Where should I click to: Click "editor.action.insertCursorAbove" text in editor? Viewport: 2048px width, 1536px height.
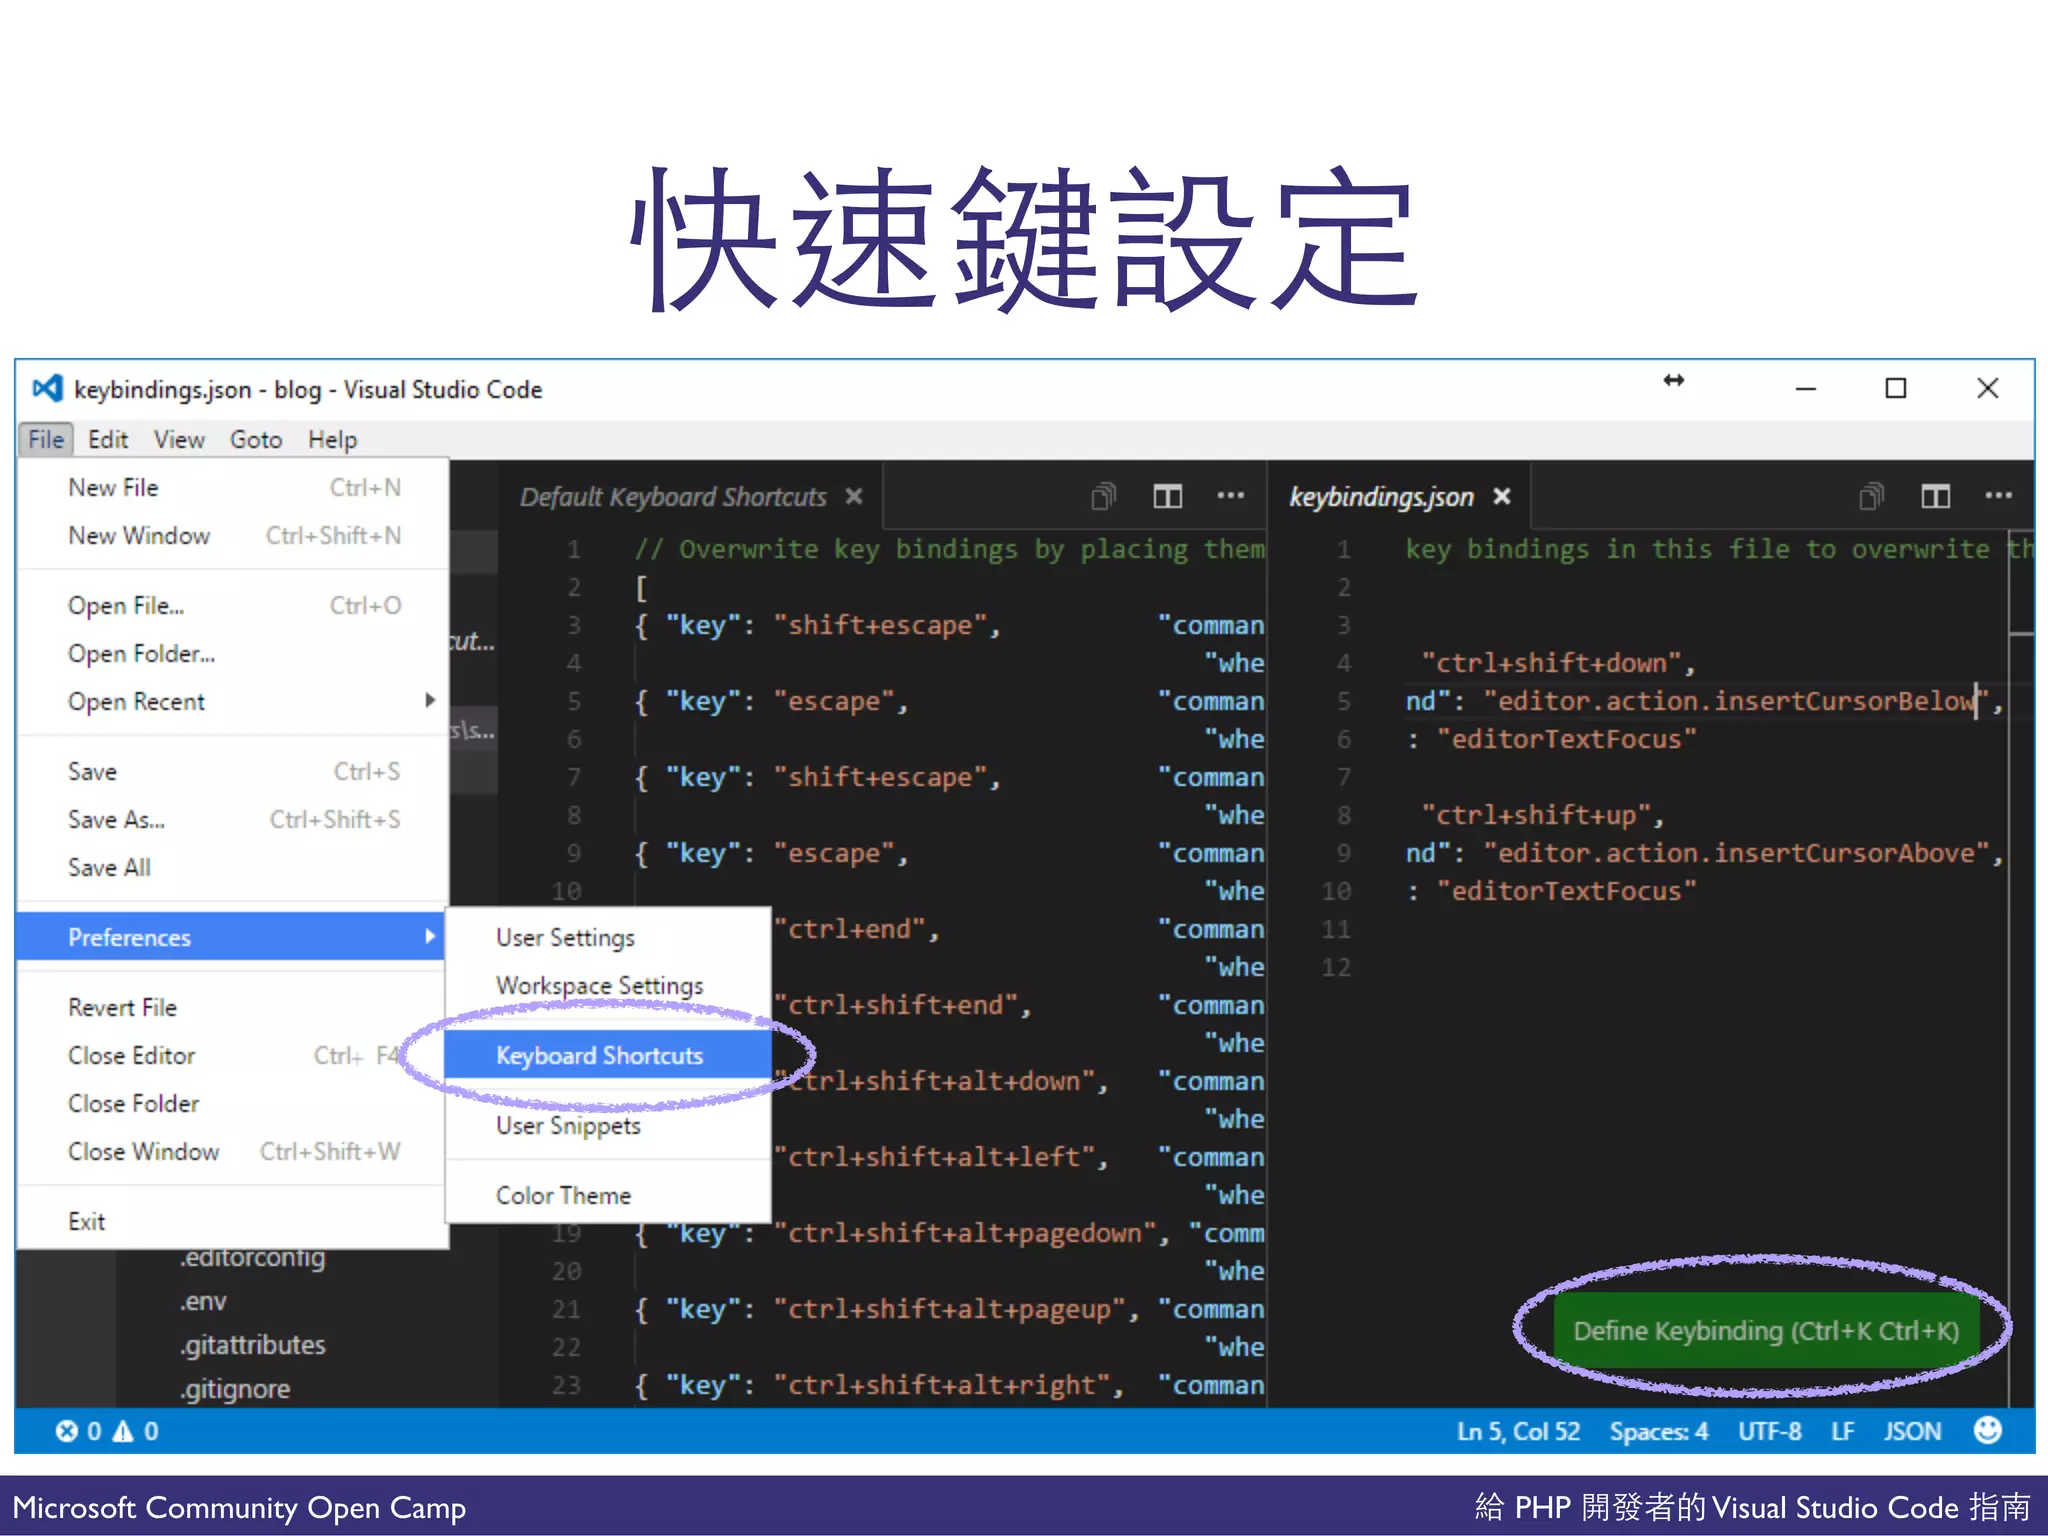[x=1737, y=852]
